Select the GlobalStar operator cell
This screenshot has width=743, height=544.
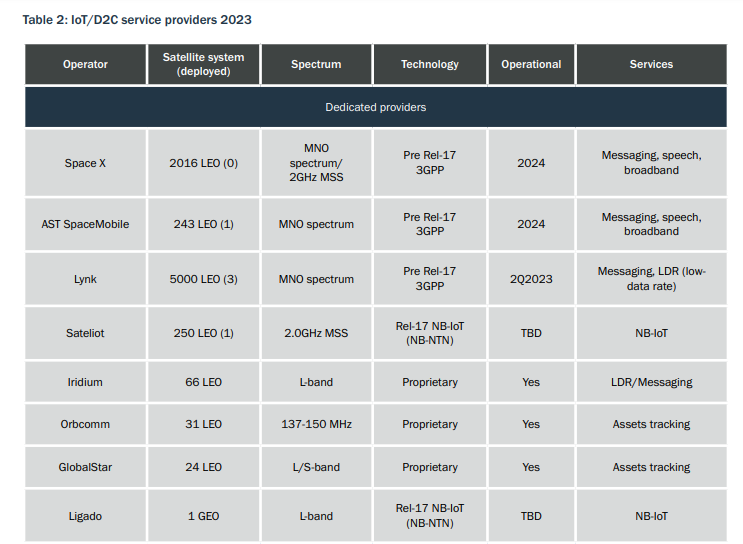pos(85,467)
